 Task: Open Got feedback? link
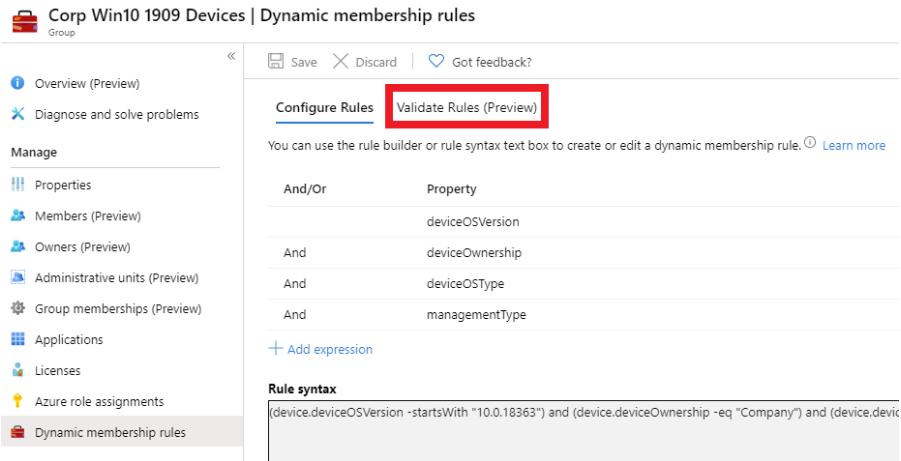[x=492, y=62]
